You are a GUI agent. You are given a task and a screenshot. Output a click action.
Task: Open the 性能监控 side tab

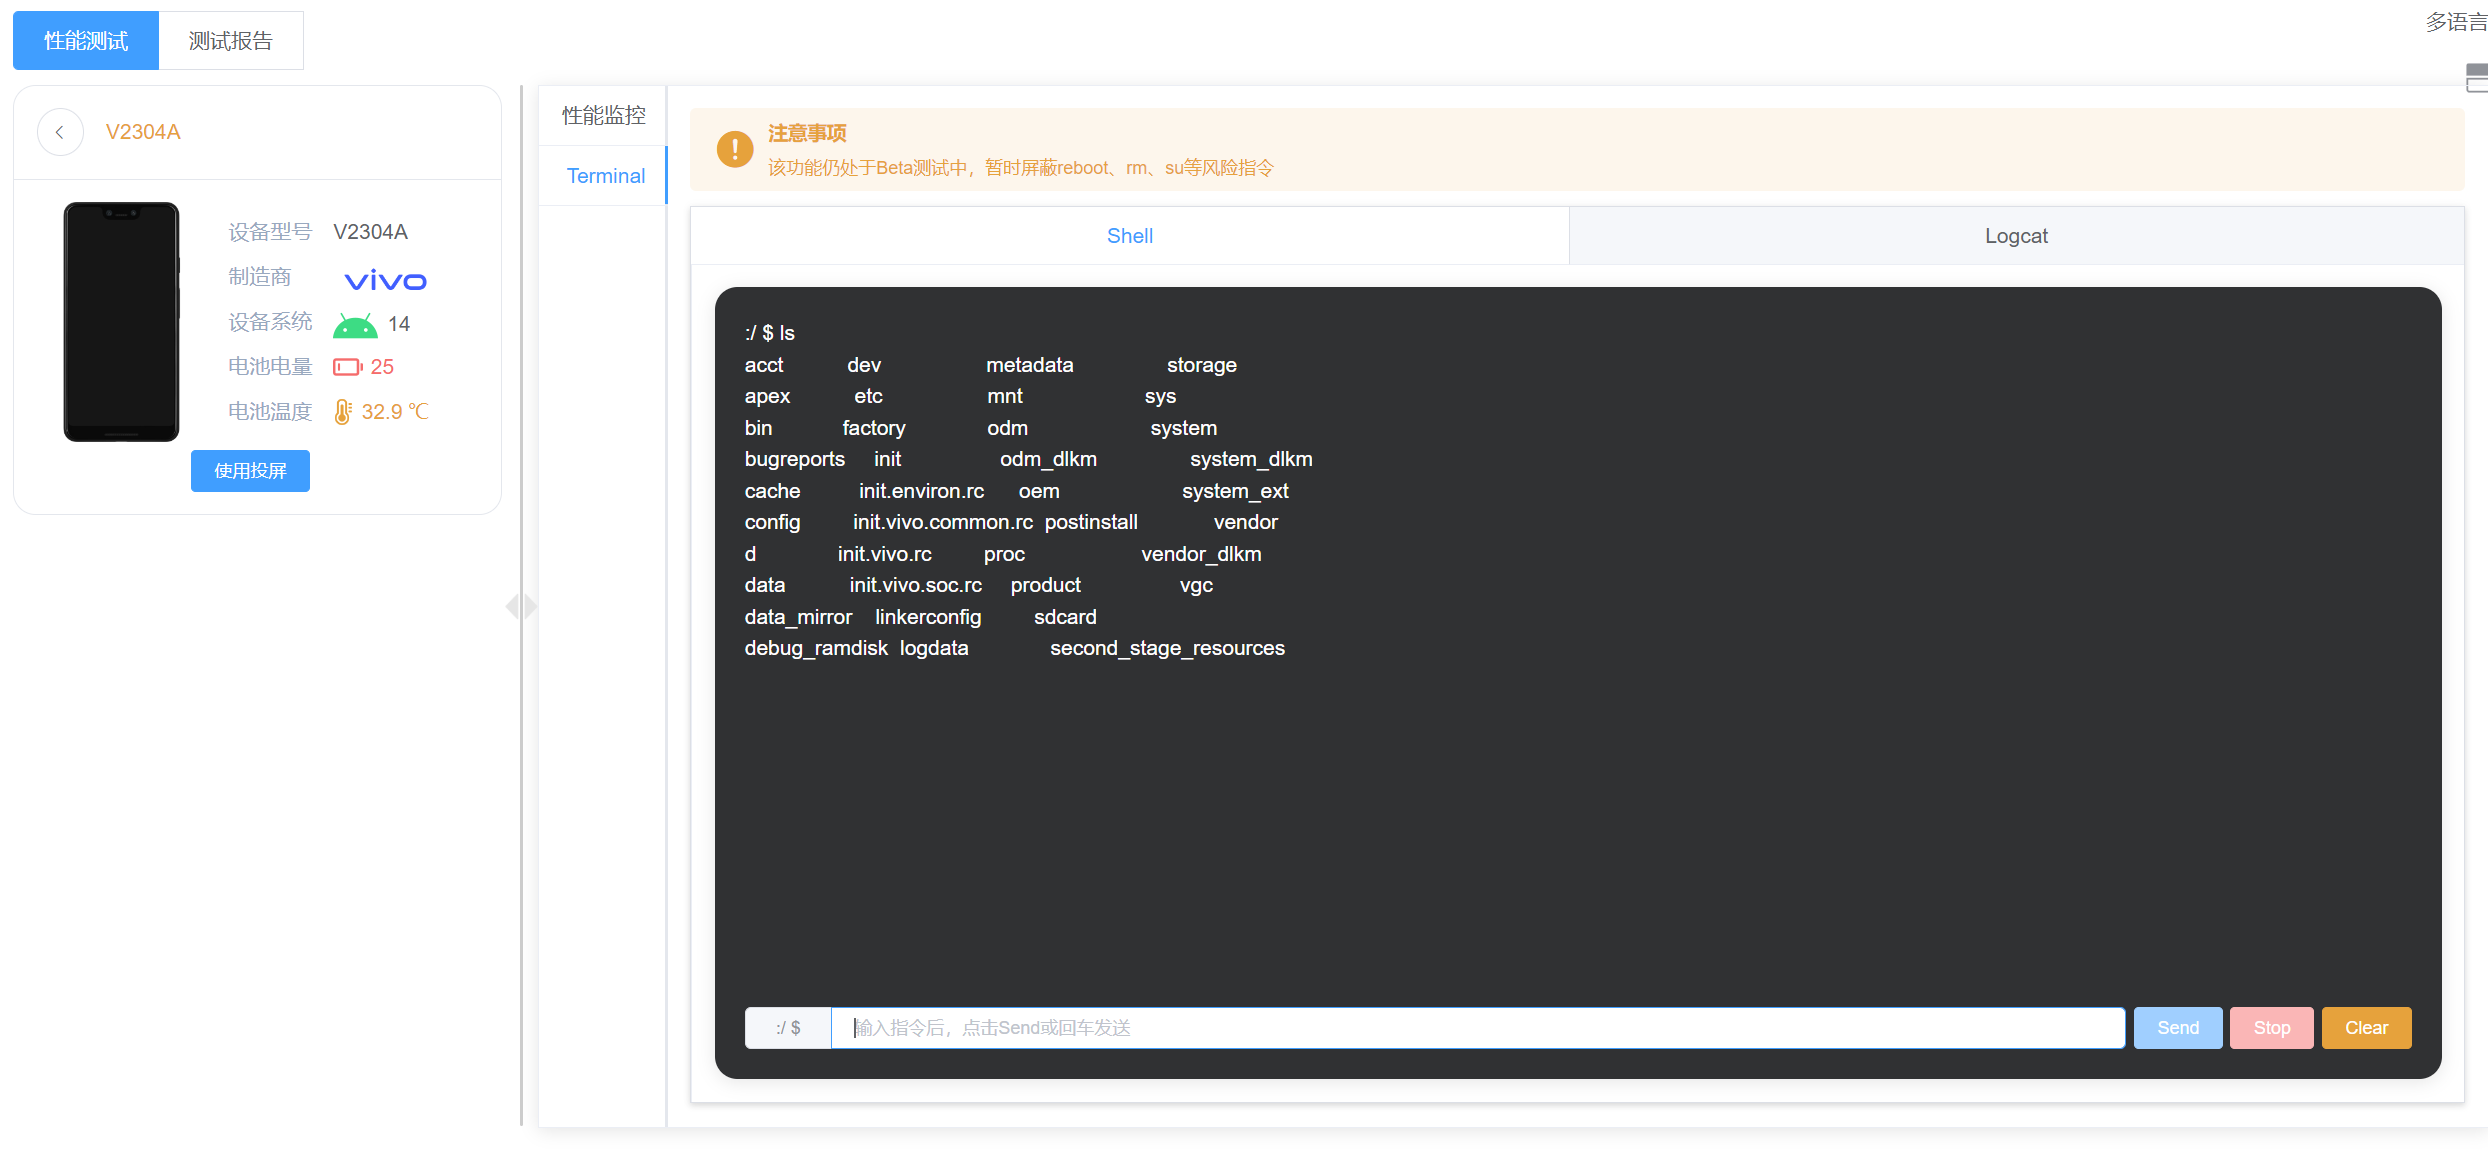click(x=603, y=116)
